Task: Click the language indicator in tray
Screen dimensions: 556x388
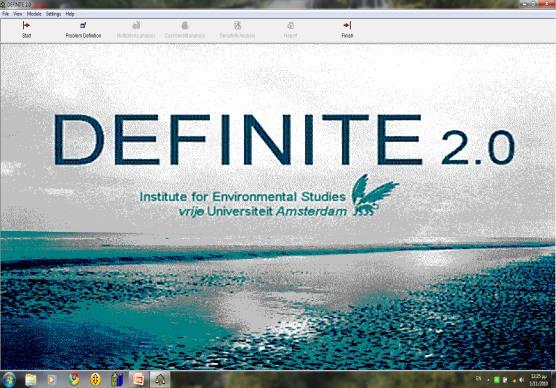Action: [479, 379]
